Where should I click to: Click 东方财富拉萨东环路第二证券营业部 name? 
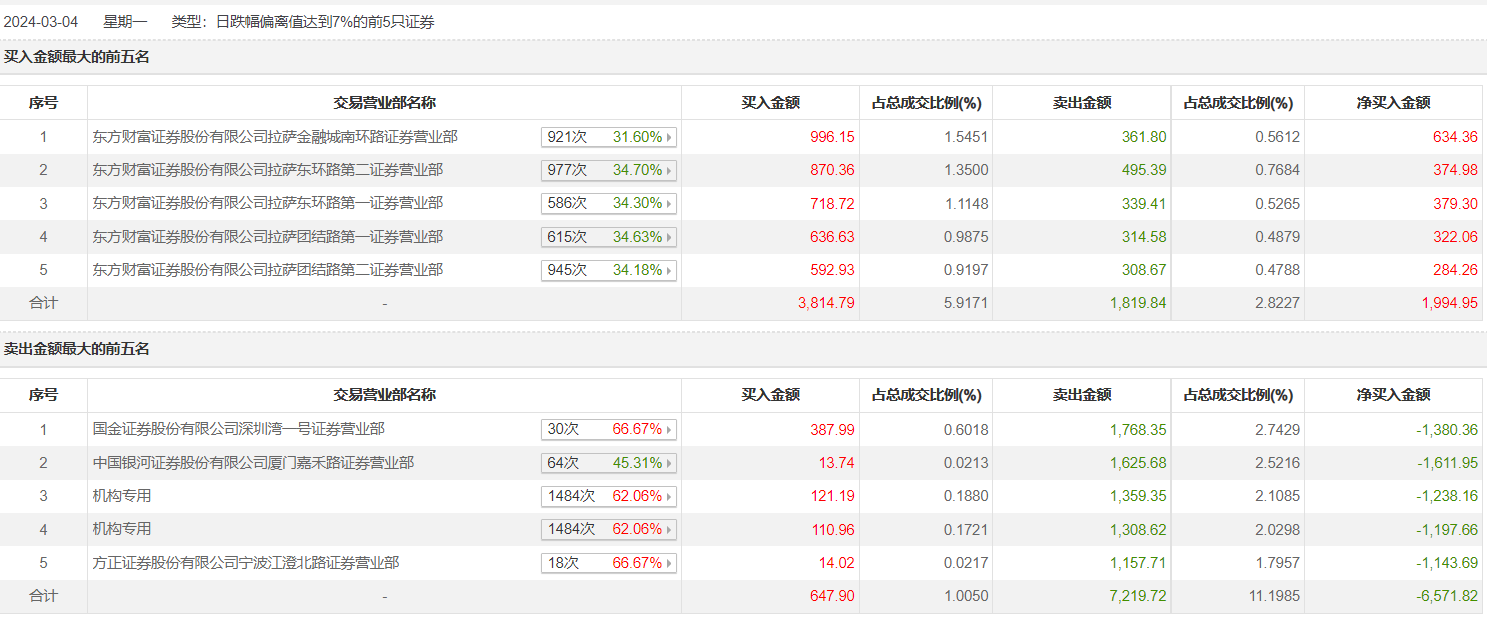[268, 170]
